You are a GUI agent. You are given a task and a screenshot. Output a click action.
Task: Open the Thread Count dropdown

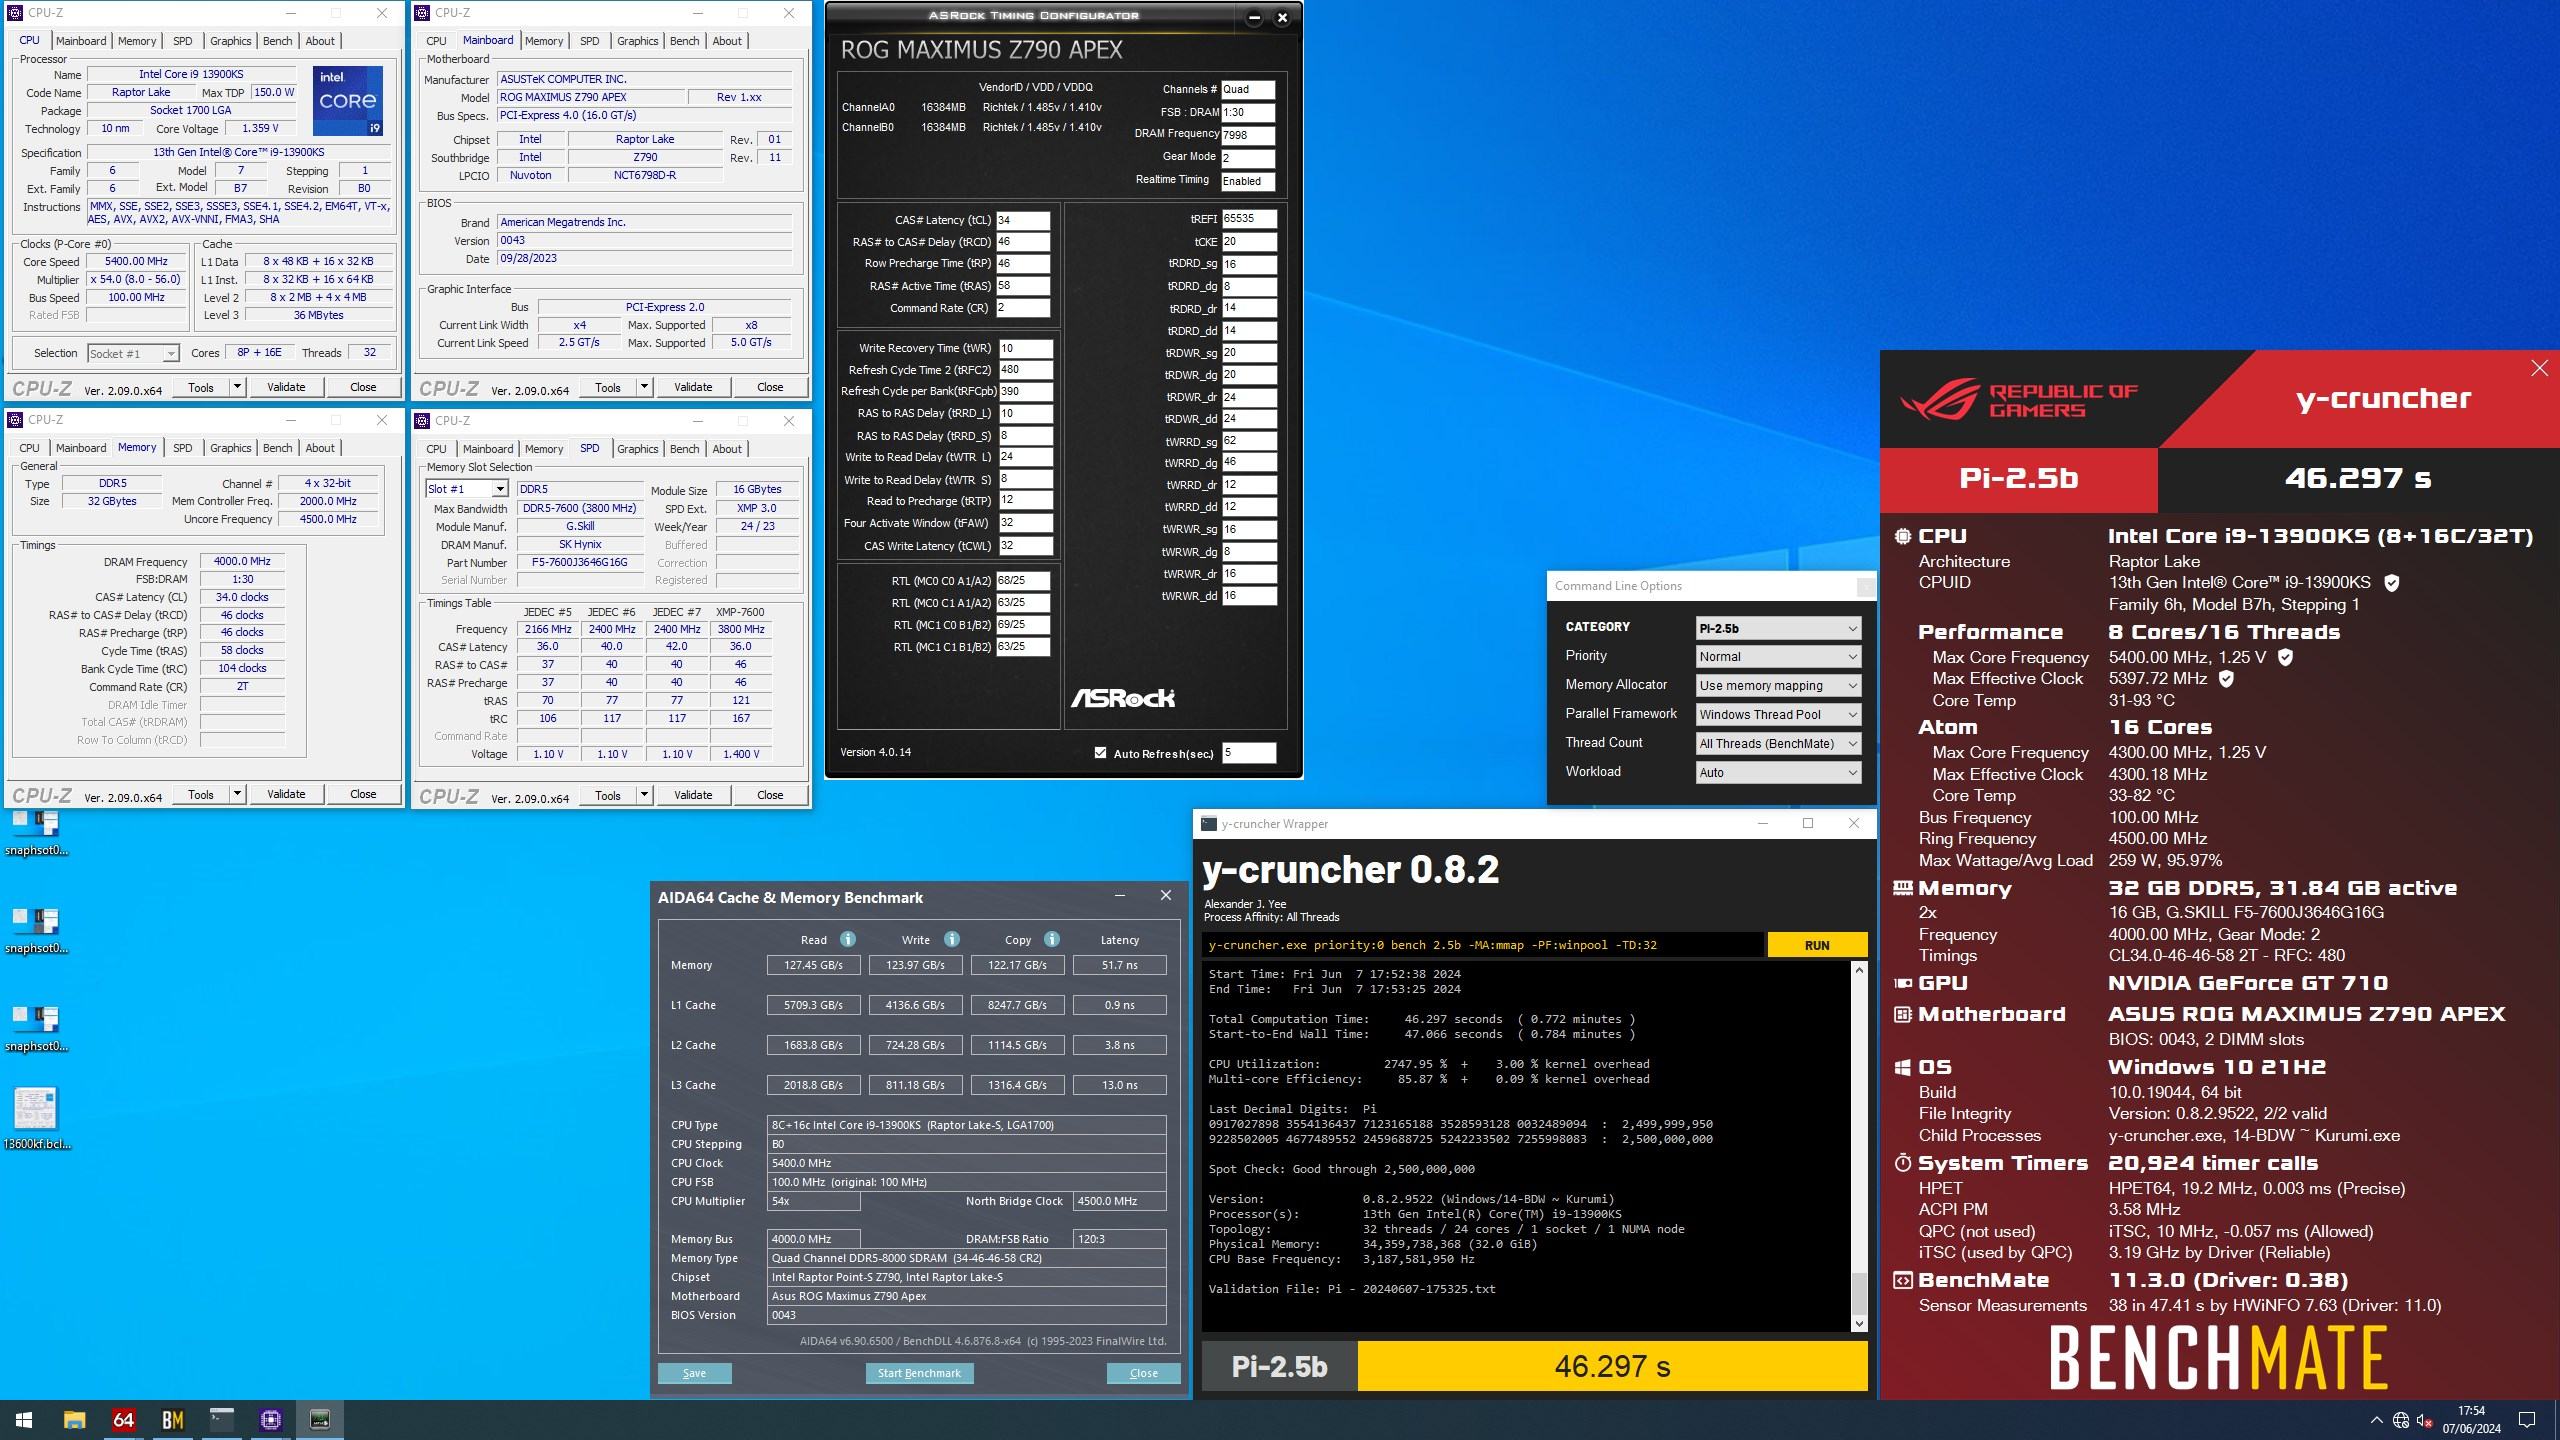pos(1779,743)
